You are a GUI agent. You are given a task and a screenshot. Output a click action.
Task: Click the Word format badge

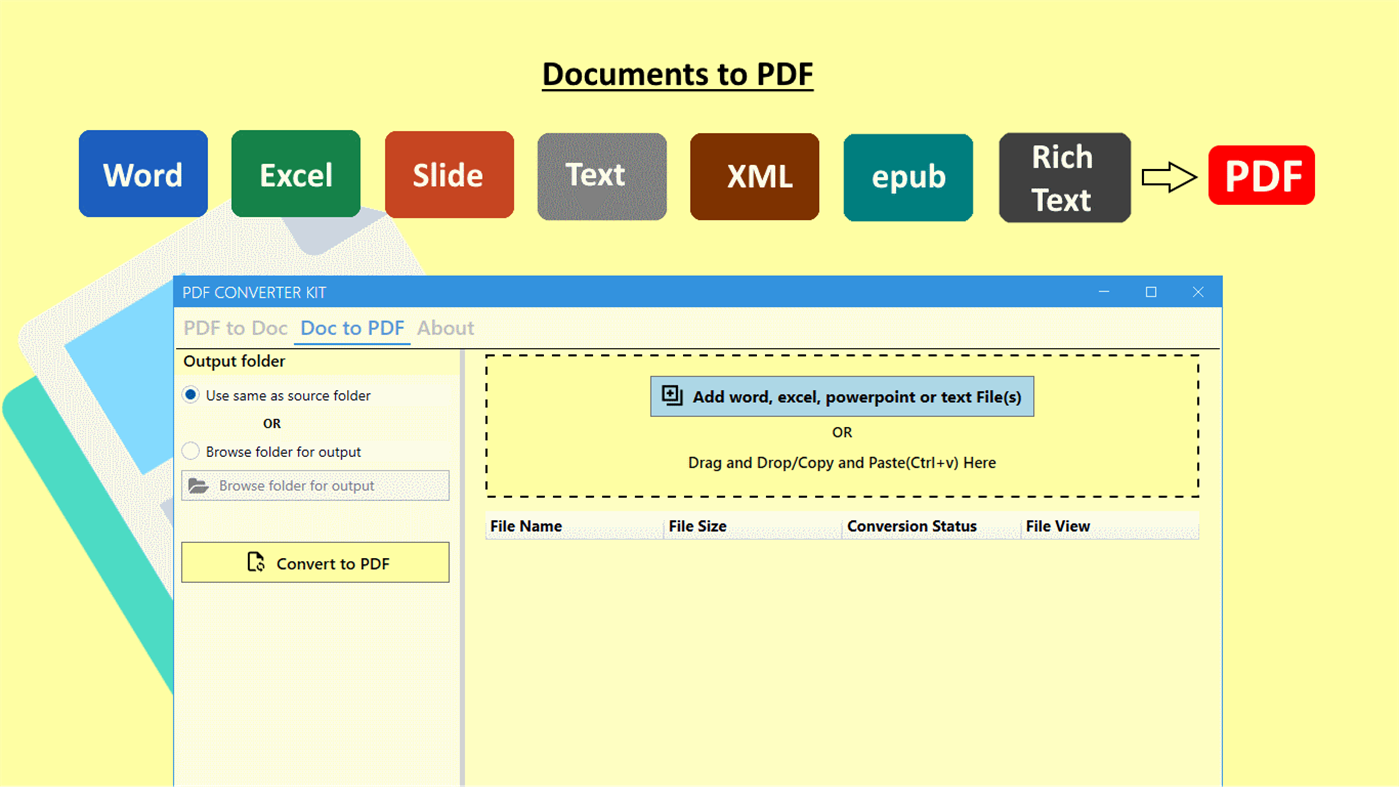coord(143,173)
